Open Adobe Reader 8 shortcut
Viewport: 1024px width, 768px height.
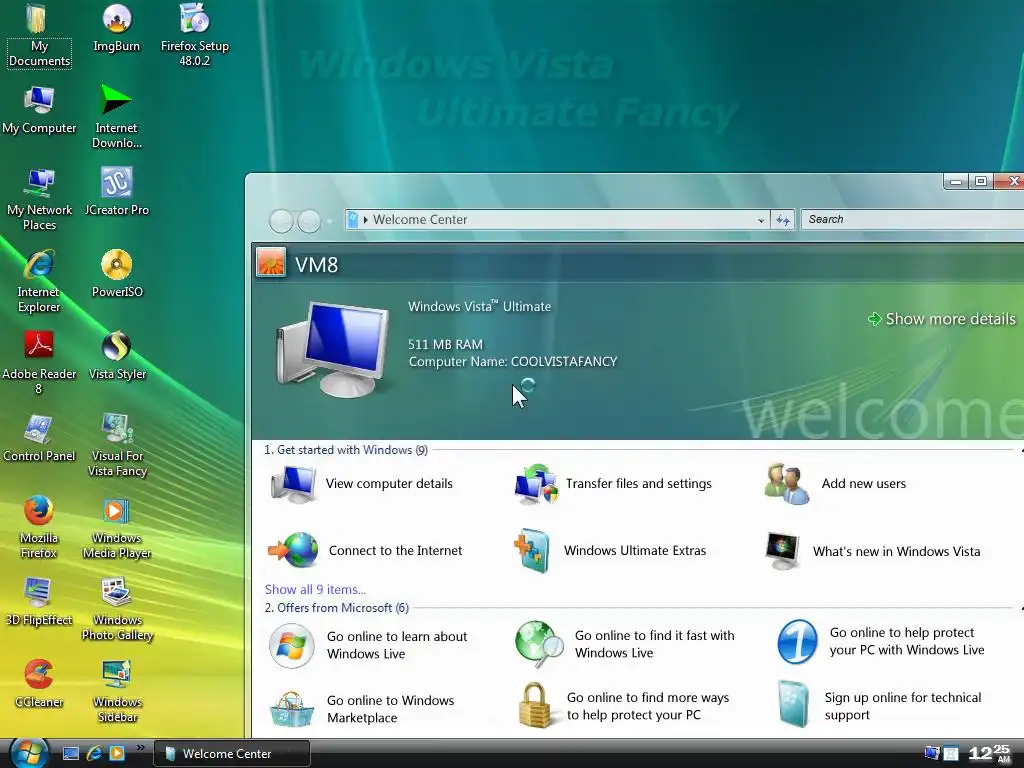click(39, 363)
